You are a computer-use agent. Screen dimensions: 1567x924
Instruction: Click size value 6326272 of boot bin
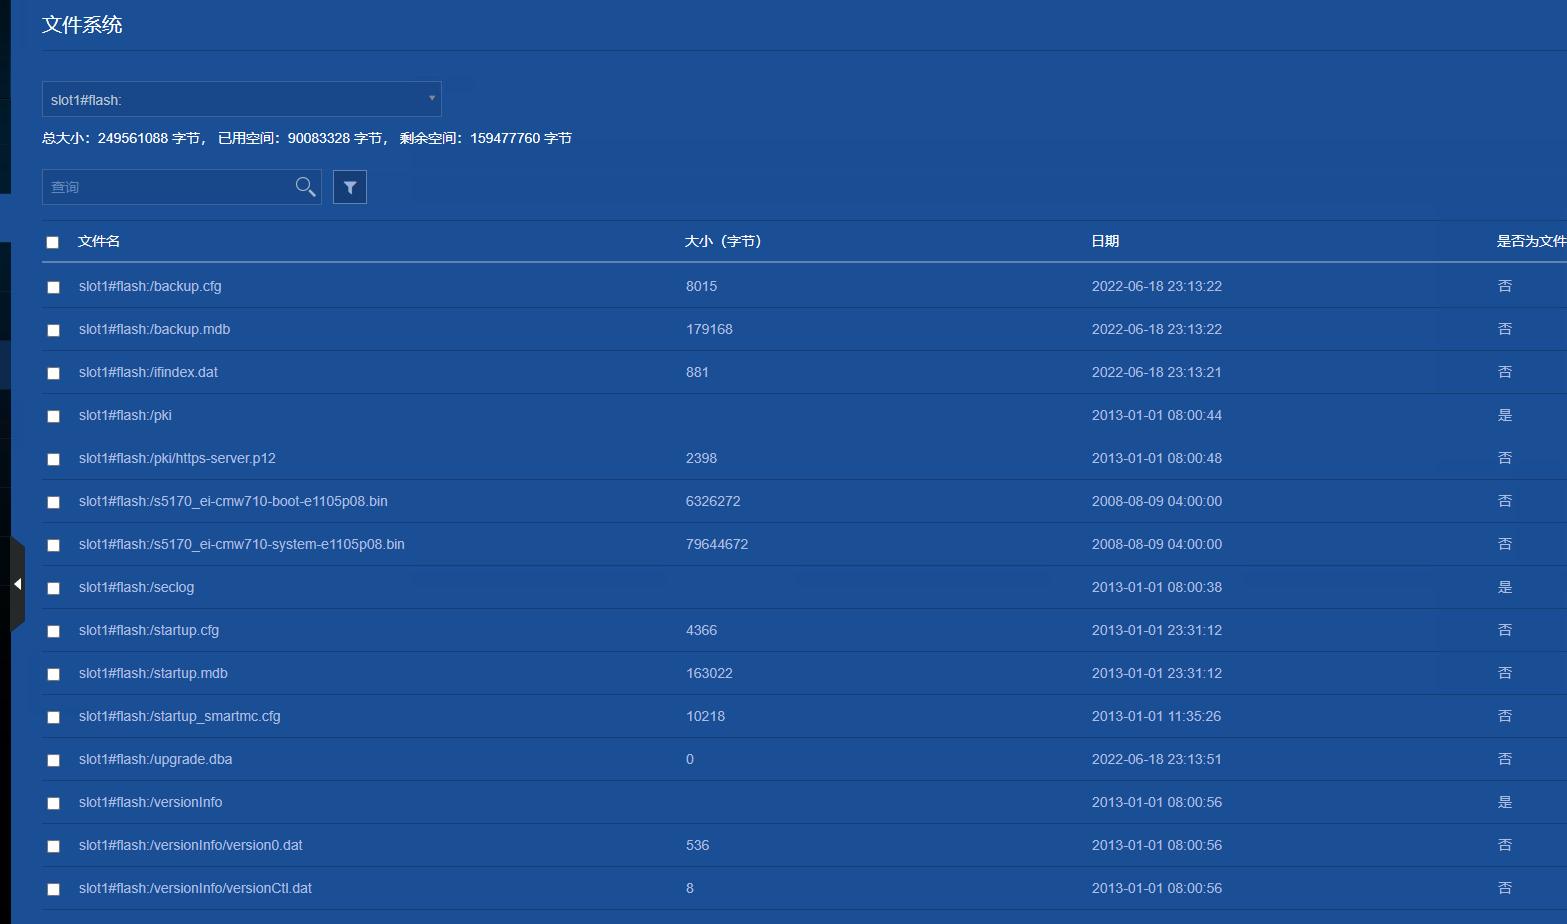(x=713, y=501)
